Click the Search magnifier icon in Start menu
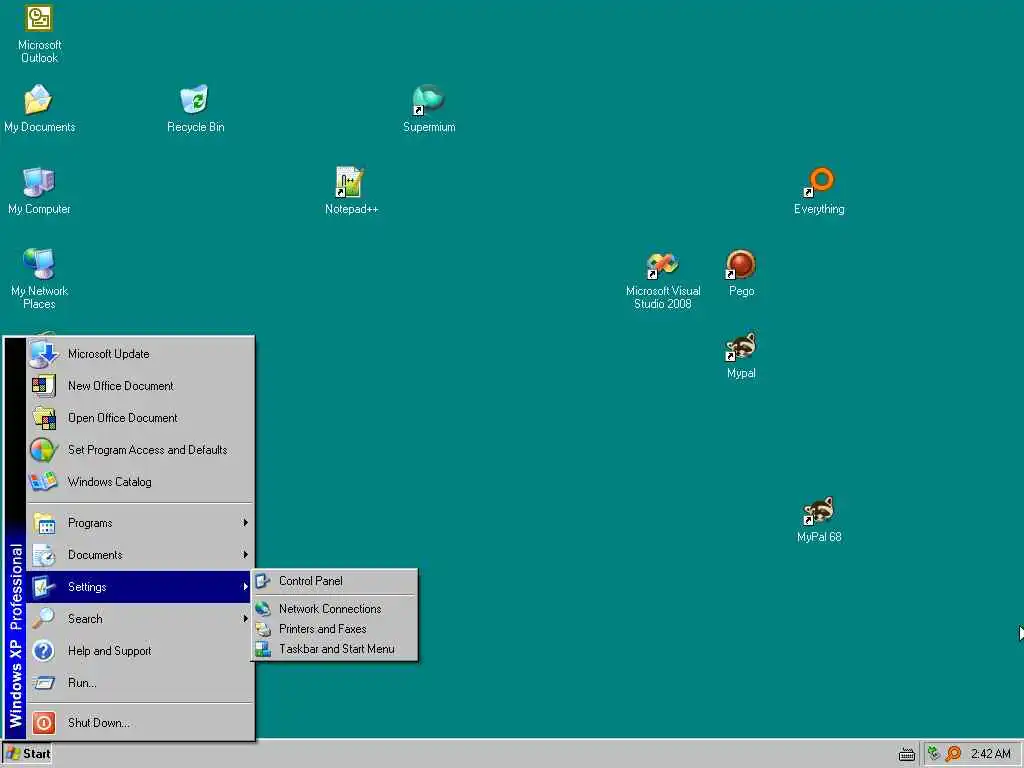Screen dimensions: 1024x768 point(44,618)
